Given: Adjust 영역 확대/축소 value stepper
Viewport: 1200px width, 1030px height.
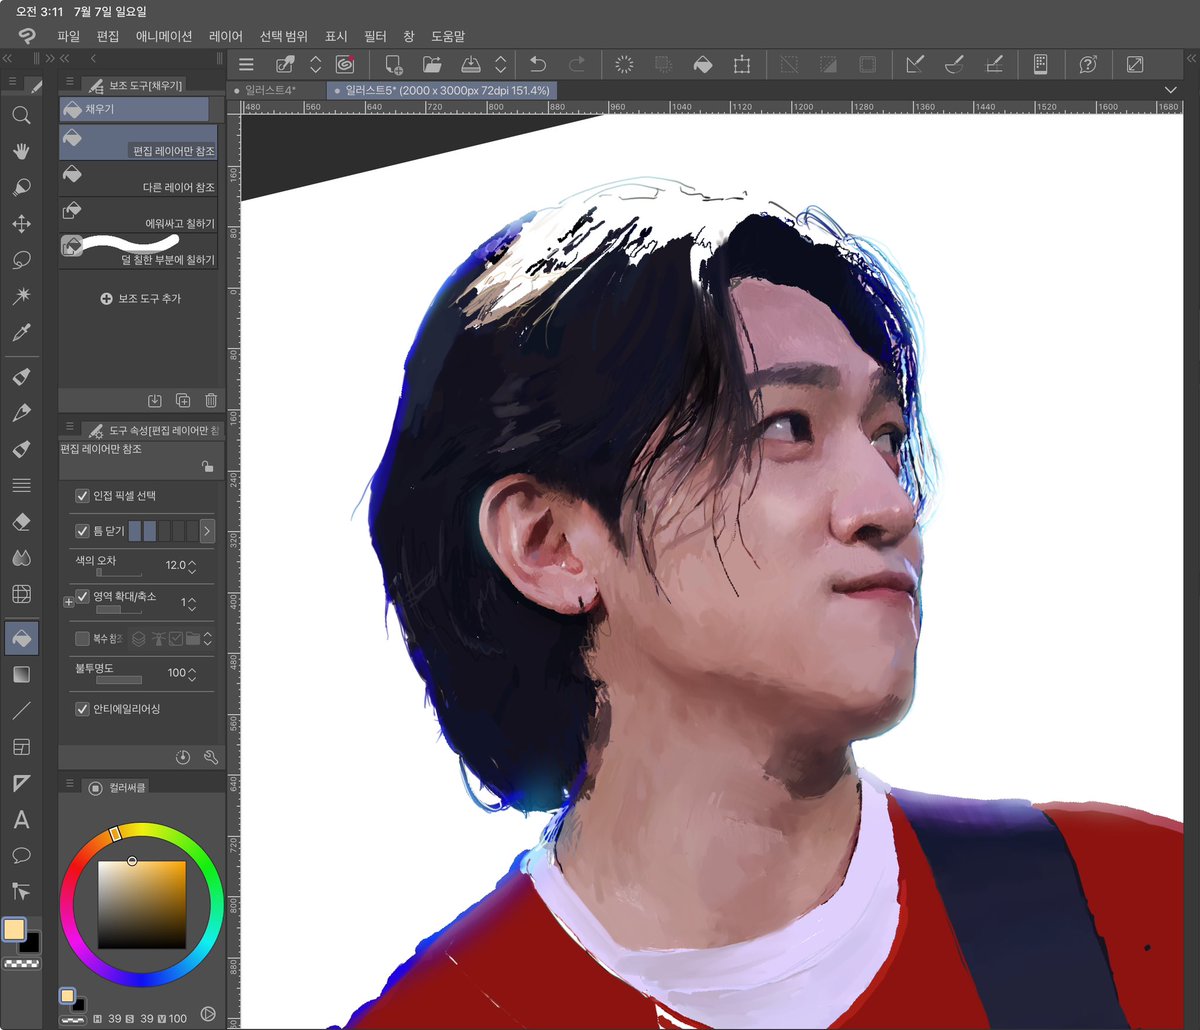Looking at the screenshot, I should click(192, 603).
